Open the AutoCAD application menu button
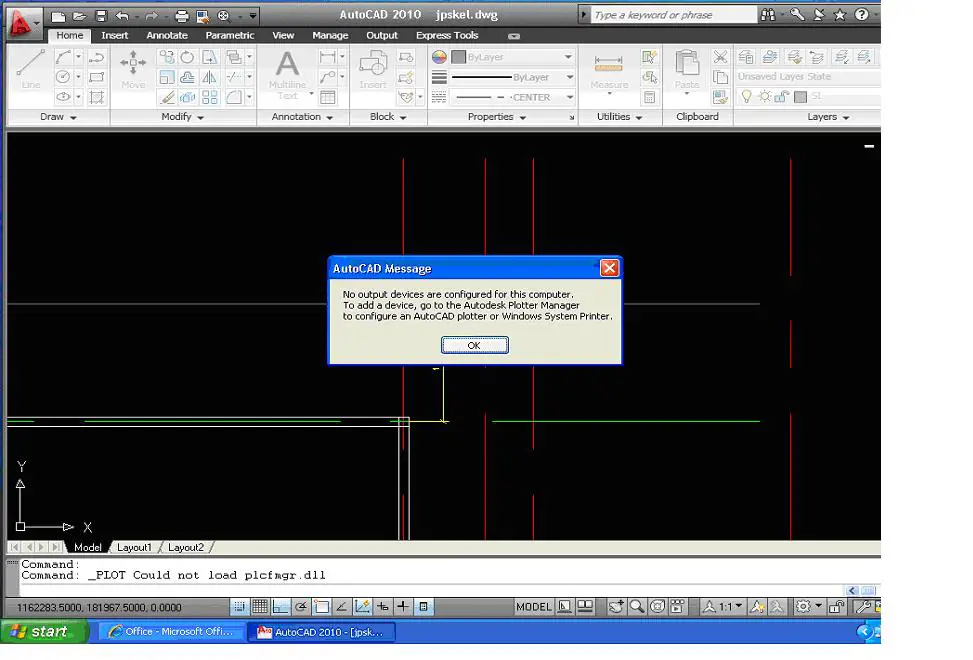The image size is (973, 660). pyautogui.click(x=22, y=22)
